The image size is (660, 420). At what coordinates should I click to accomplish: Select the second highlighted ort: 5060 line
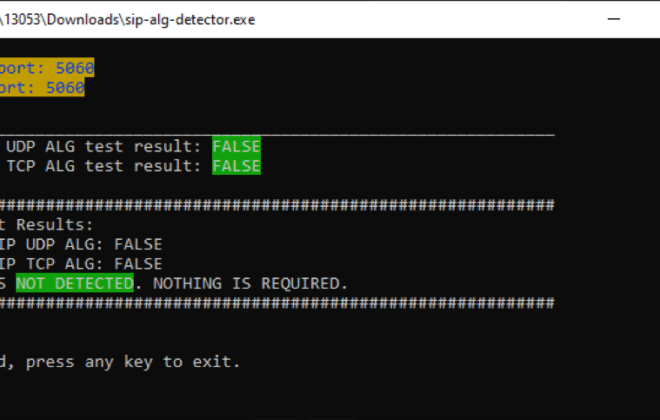(42, 87)
